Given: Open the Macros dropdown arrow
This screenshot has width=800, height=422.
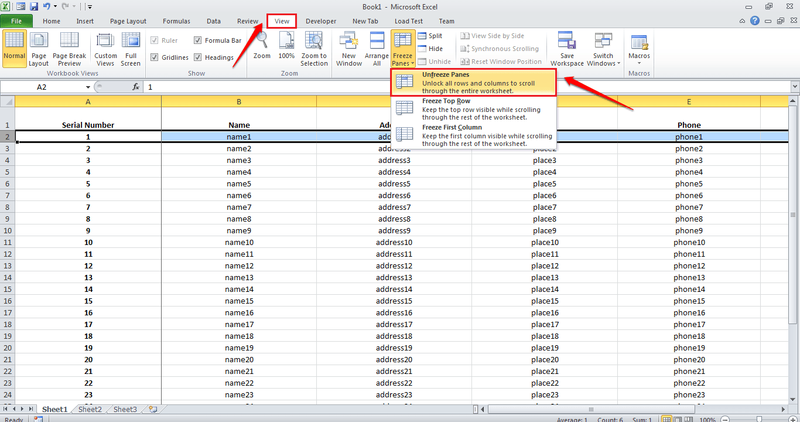Looking at the screenshot, I should point(639,63).
